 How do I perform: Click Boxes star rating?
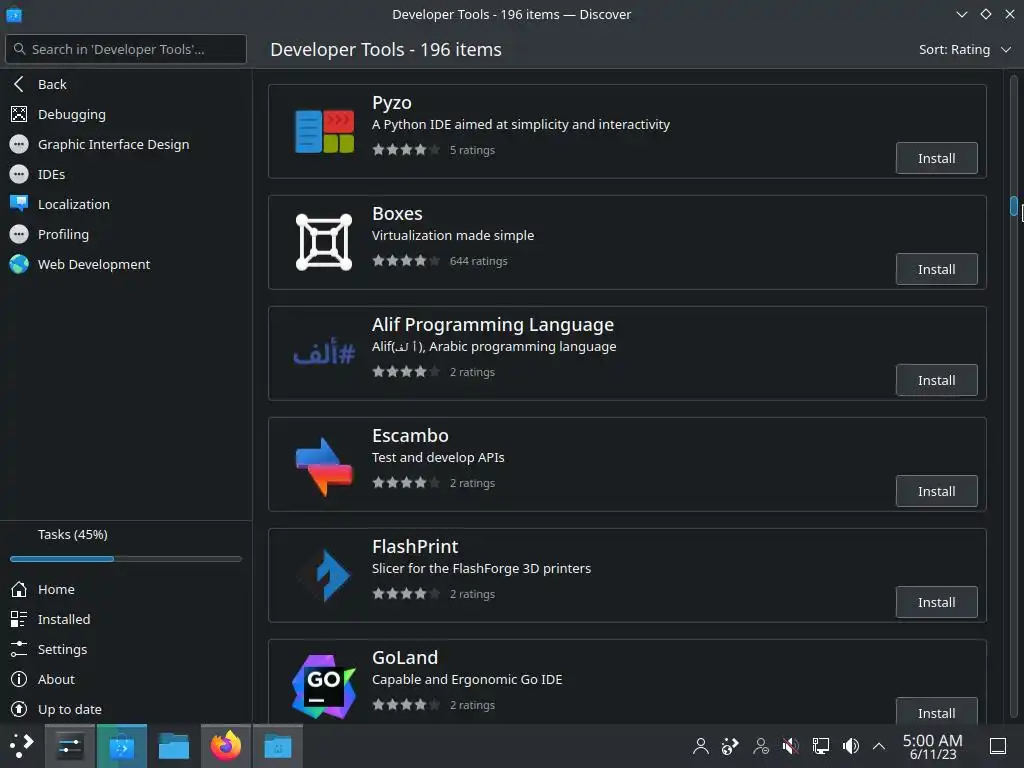coord(406,261)
